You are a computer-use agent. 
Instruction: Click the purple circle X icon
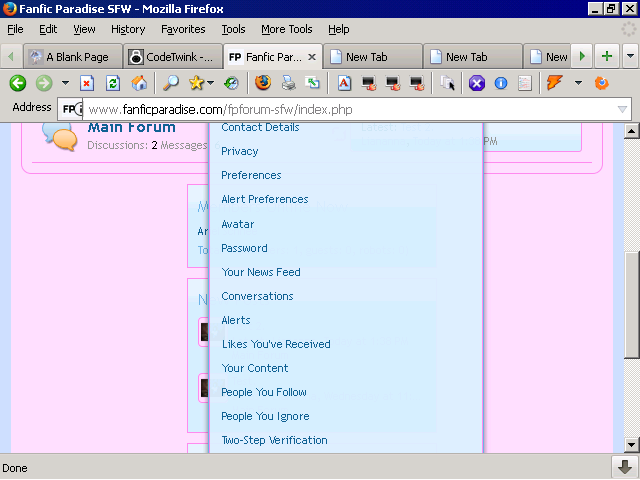pyautogui.click(x=477, y=83)
